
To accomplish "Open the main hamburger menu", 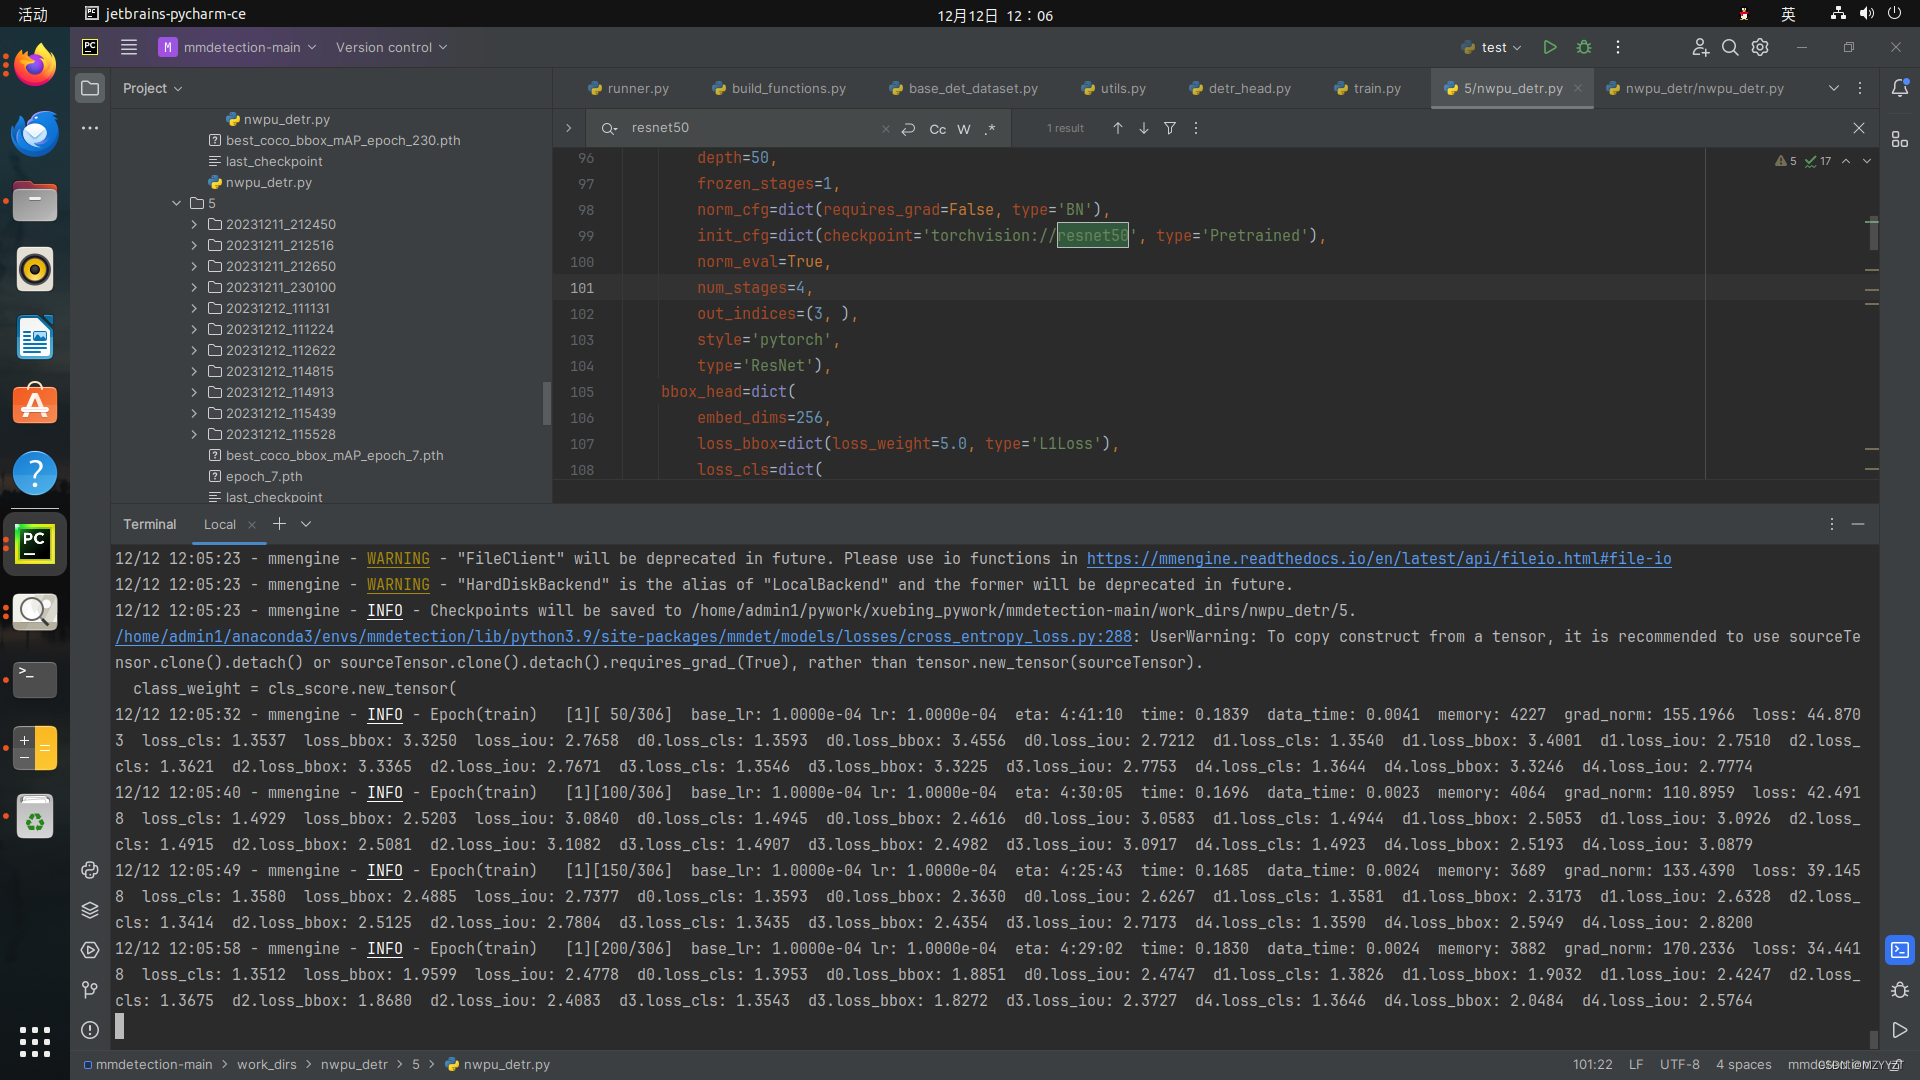I will [x=129, y=47].
